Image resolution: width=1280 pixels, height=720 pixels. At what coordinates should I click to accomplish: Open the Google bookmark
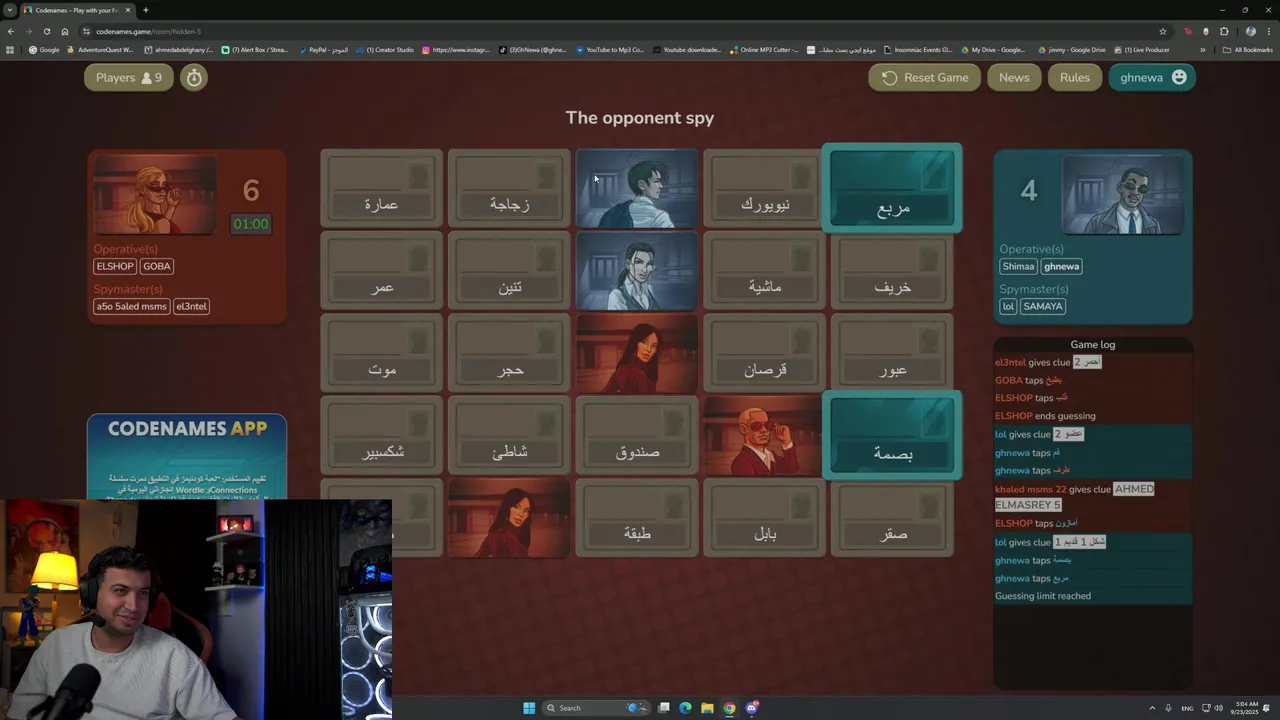click(44, 50)
